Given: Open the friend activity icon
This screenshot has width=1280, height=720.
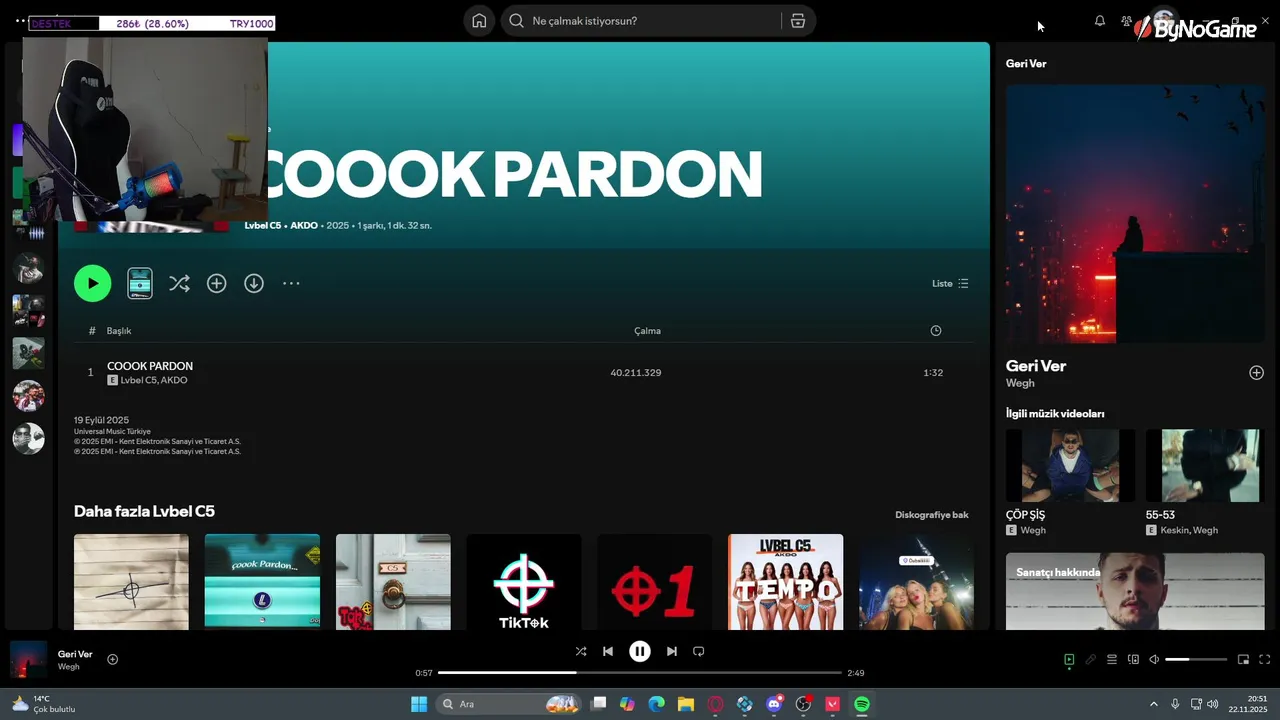Looking at the screenshot, I should [x=1127, y=21].
